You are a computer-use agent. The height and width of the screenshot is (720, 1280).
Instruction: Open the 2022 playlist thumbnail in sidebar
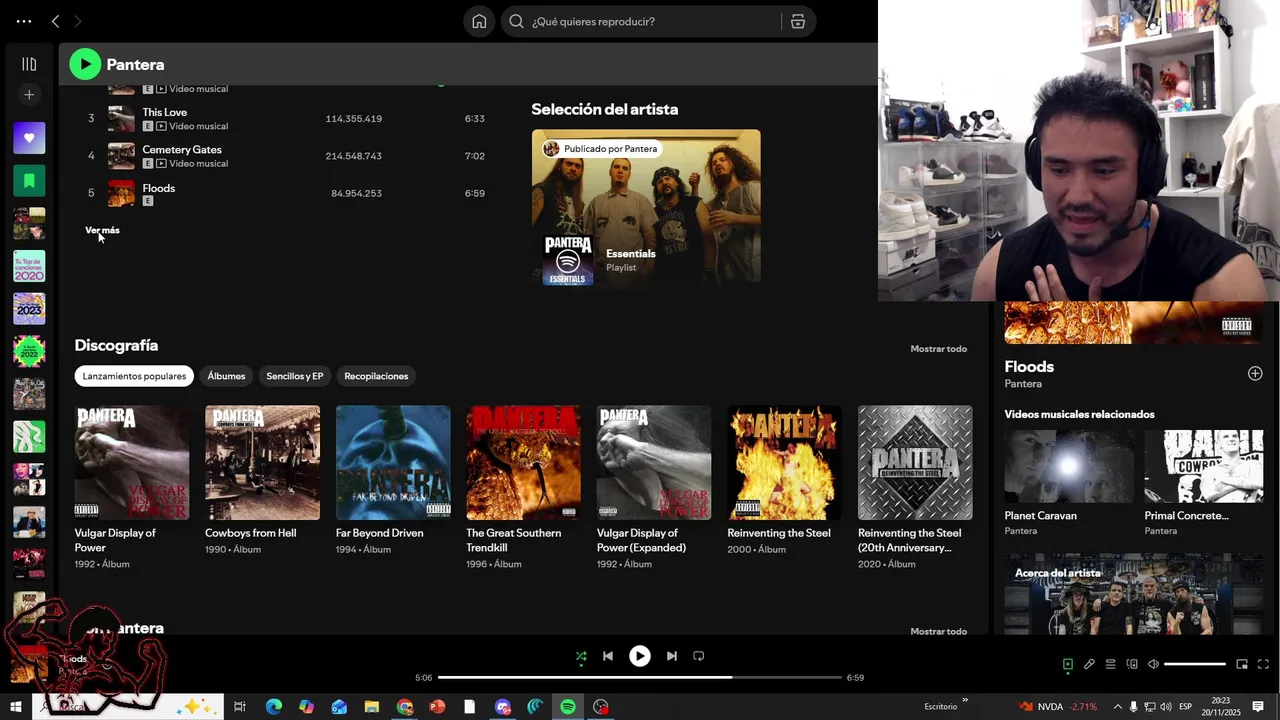29,352
